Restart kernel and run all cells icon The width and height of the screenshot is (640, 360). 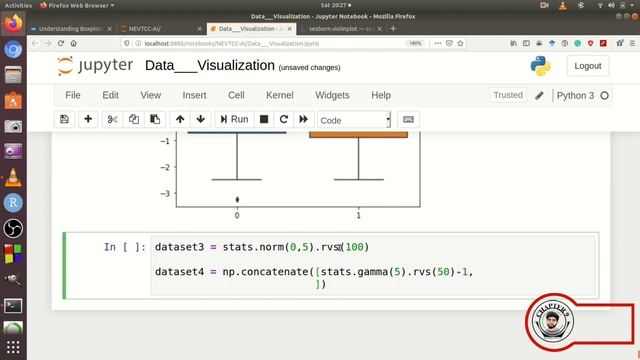303,119
